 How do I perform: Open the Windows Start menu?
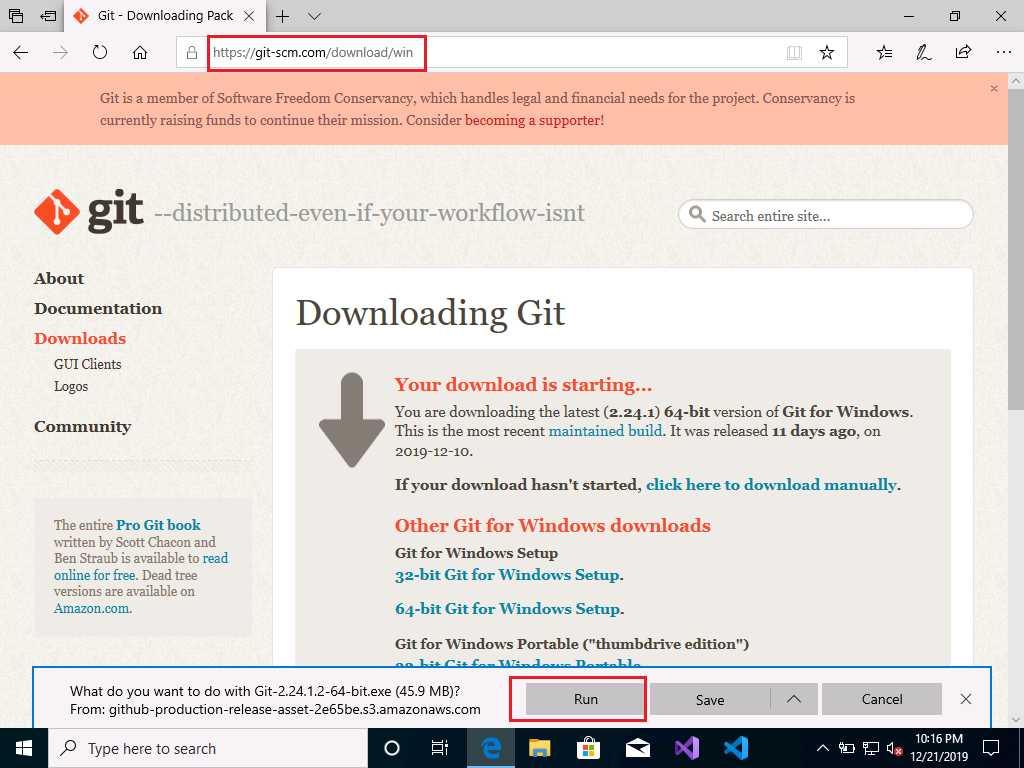[24, 748]
